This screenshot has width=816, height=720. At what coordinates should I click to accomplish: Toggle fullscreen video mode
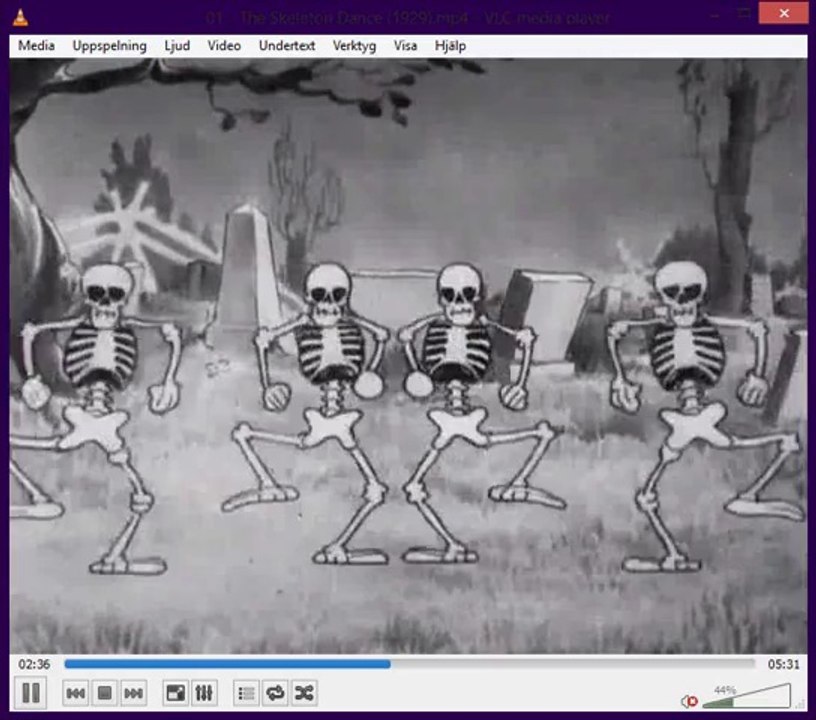pos(175,693)
